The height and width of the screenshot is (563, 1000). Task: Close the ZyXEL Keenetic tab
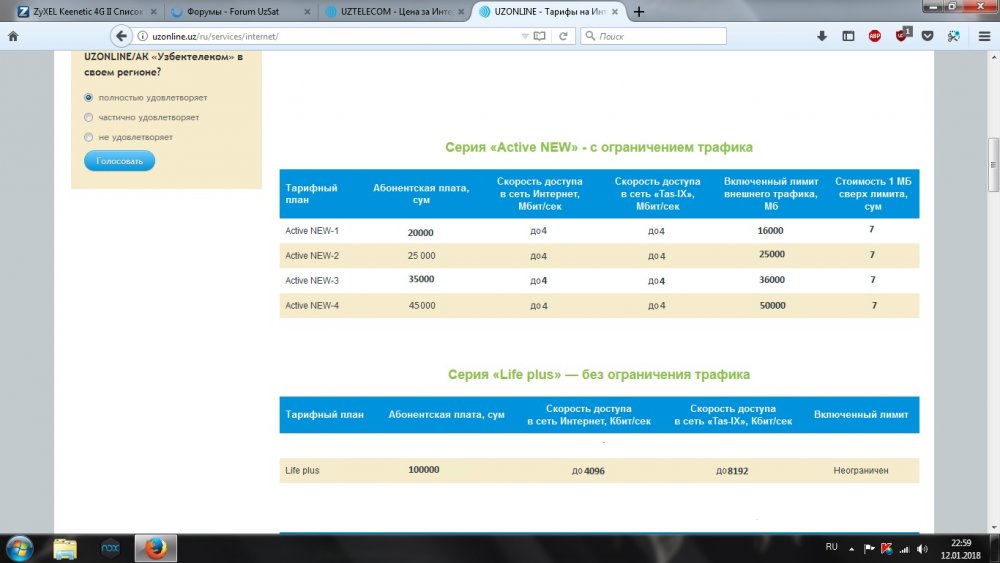pos(153,11)
